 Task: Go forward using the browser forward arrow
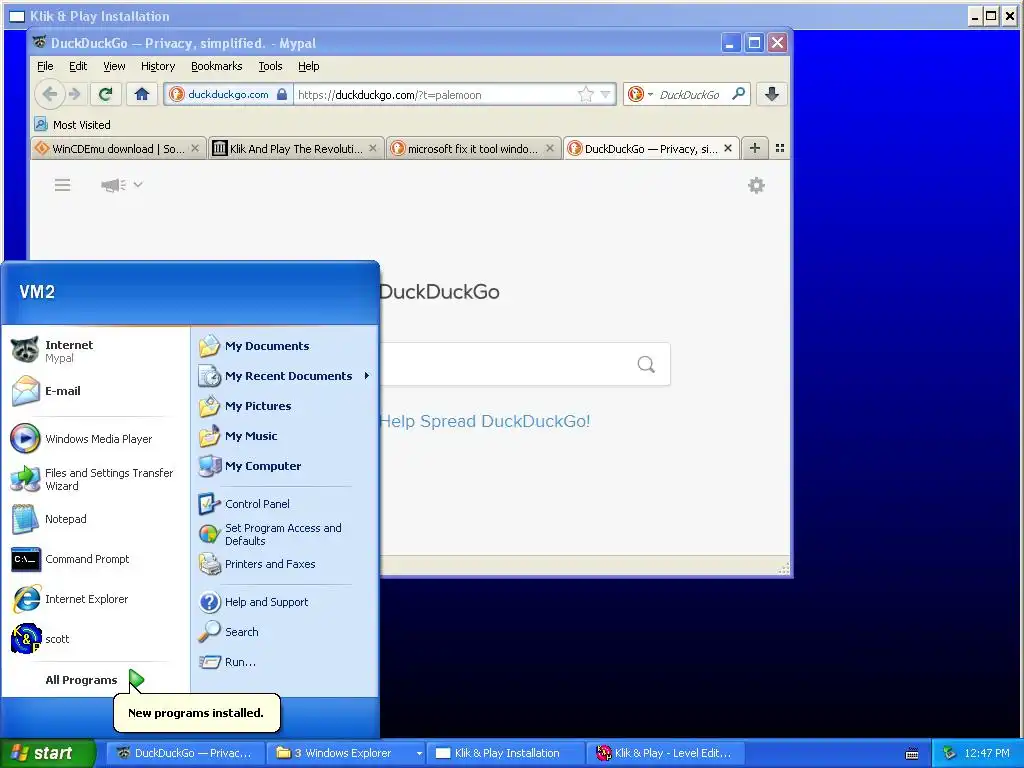coord(75,94)
